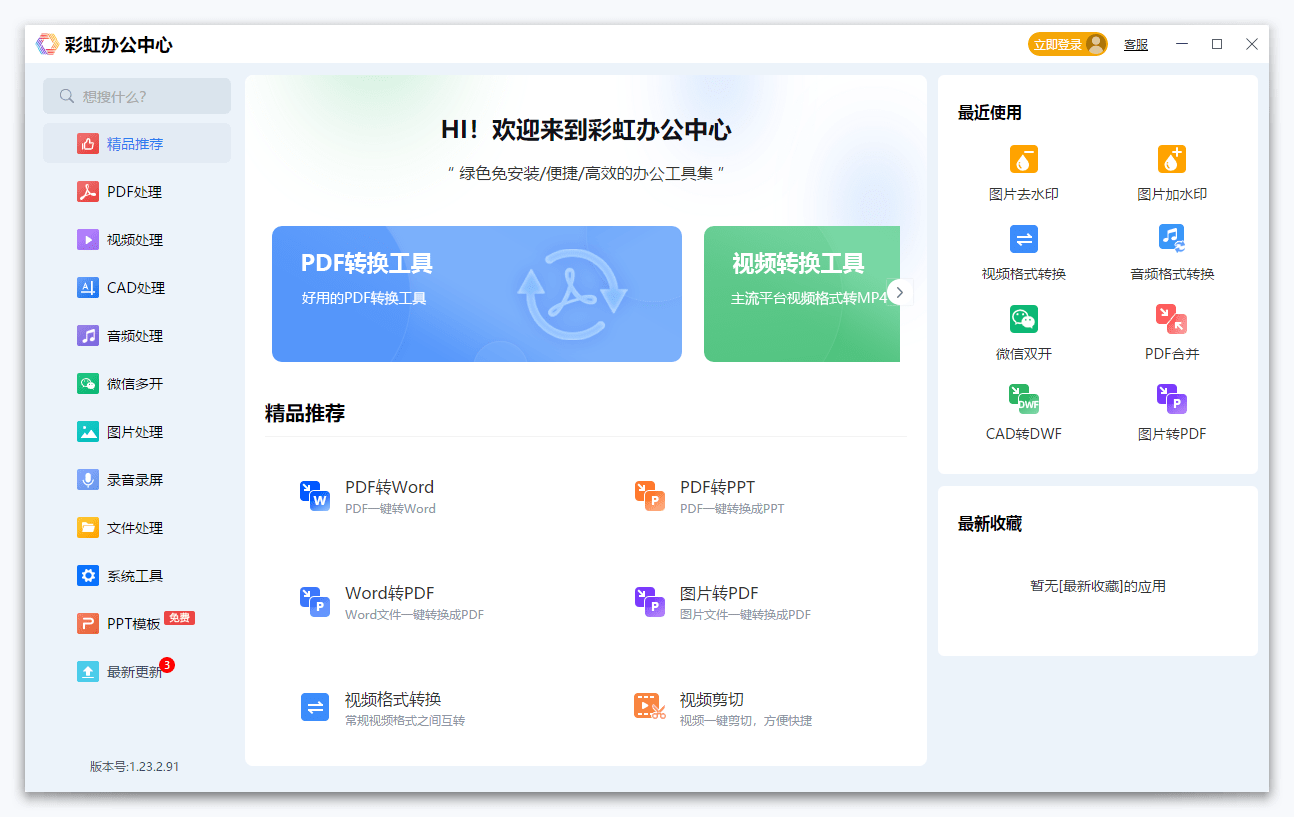
Task: Click the 图片处理 picture icon
Action: point(88,432)
